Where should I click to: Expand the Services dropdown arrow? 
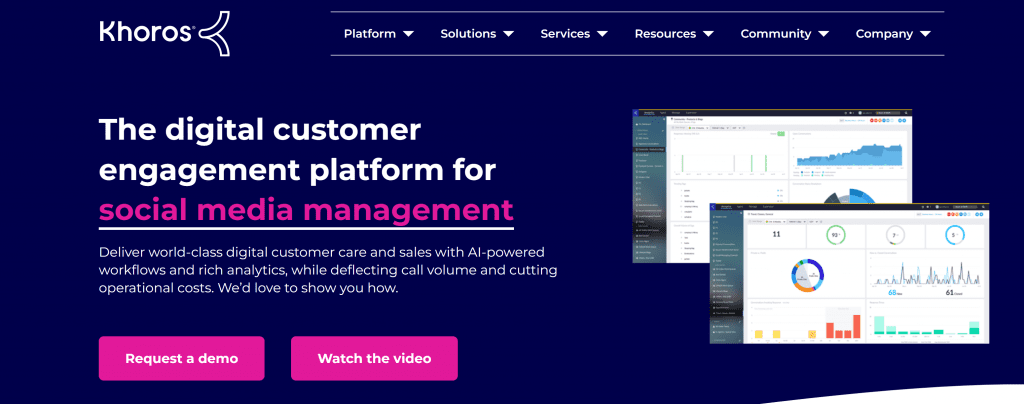pyautogui.click(x=602, y=34)
